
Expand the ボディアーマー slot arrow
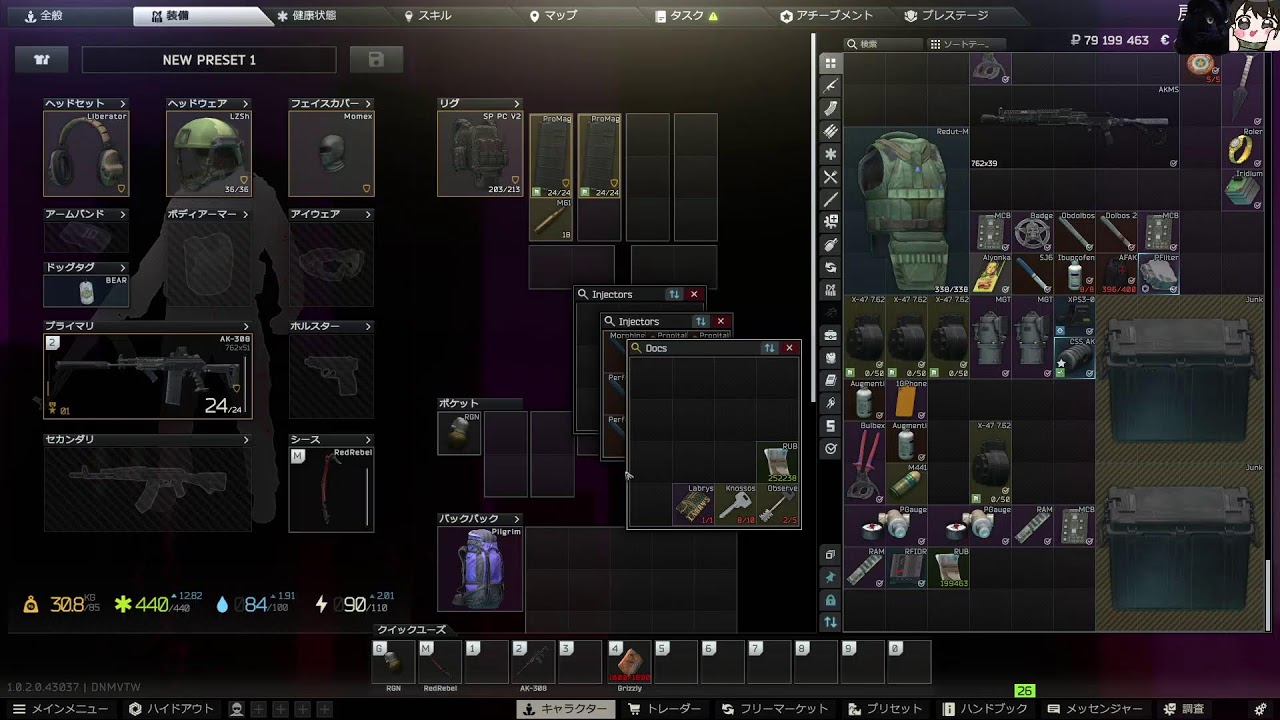(x=245, y=214)
